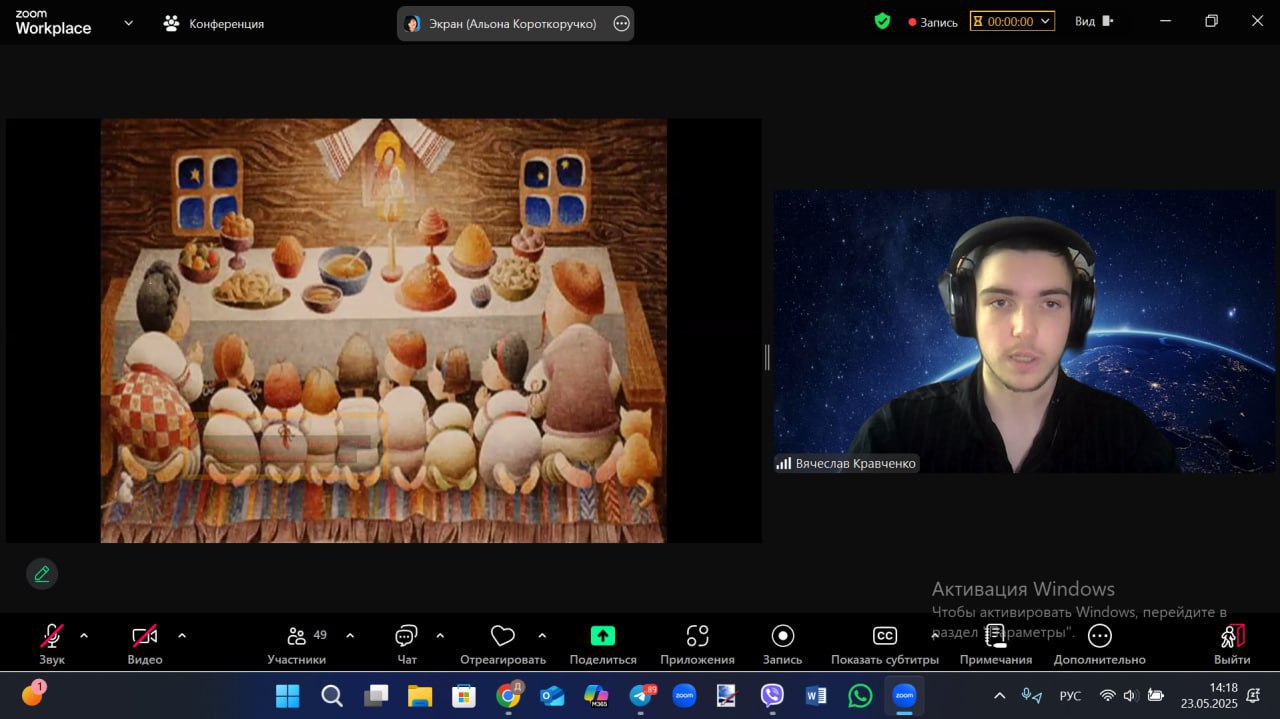Viewport: 1280px width, 719px height.
Task: Click the panel divider handle beside shared screen
Action: click(767, 357)
